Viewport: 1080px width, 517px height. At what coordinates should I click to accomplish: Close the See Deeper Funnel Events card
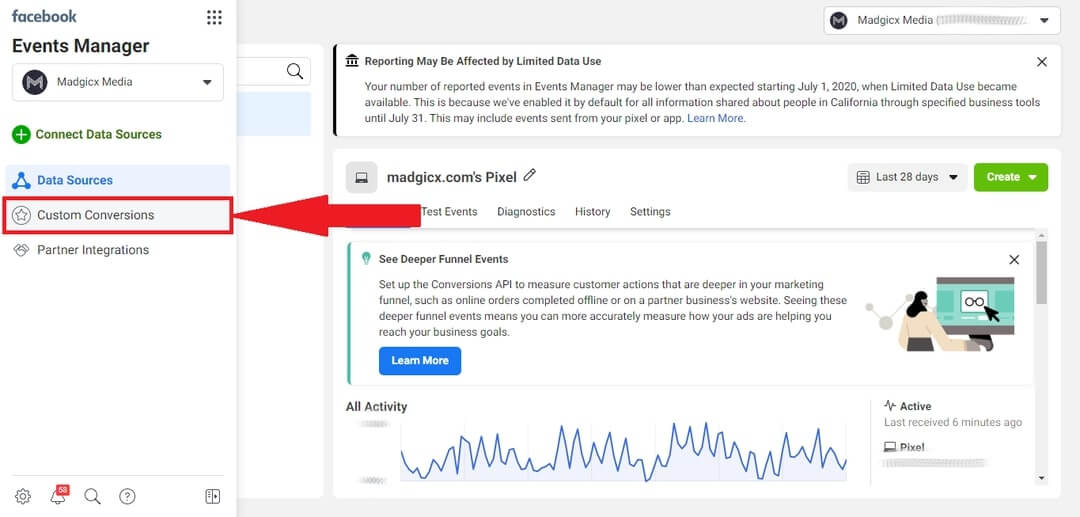tap(1014, 260)
